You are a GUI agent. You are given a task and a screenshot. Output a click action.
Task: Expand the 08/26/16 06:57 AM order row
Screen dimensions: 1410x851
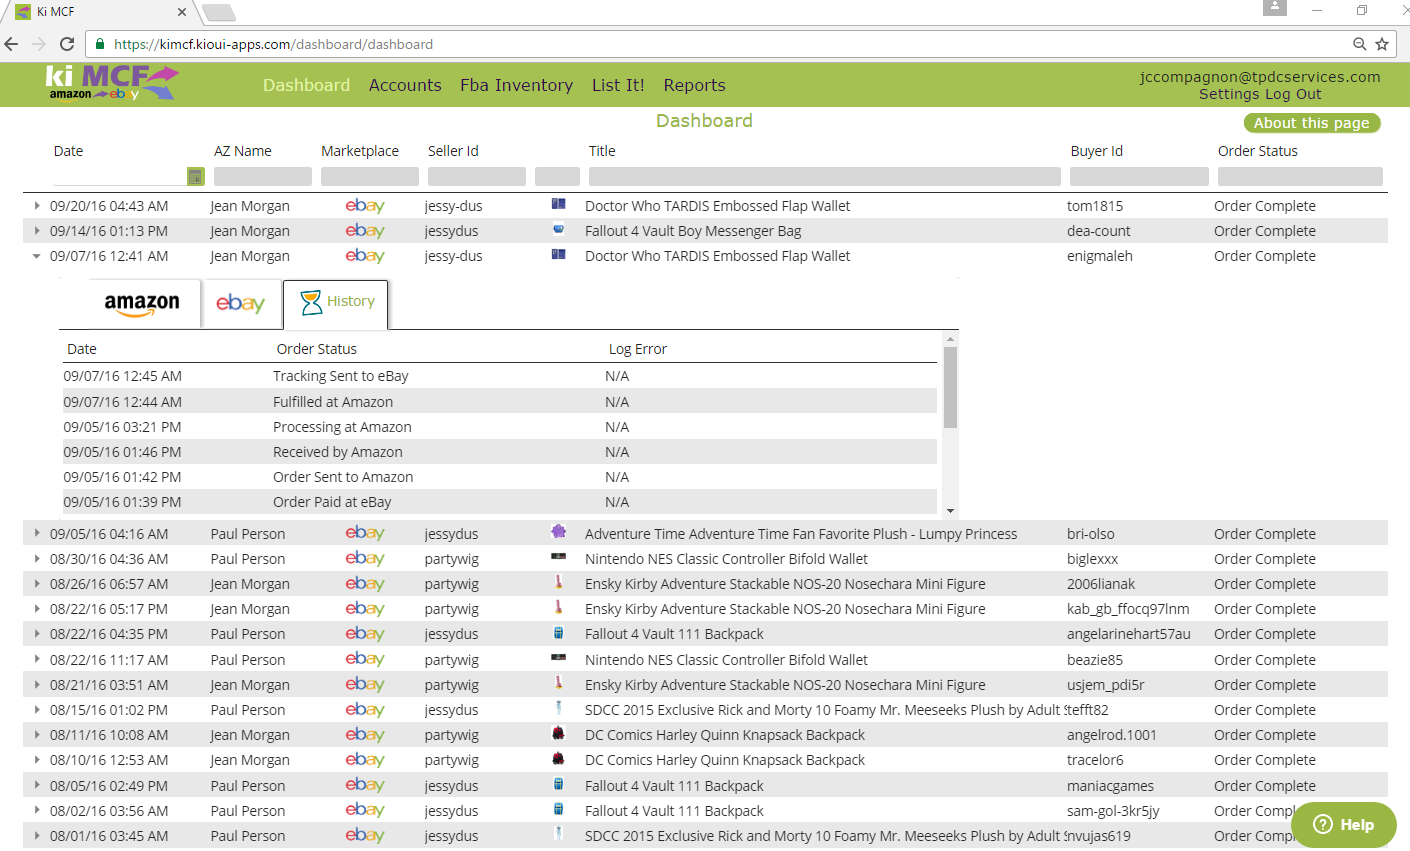pyautogui.click(x=37, y=584)
